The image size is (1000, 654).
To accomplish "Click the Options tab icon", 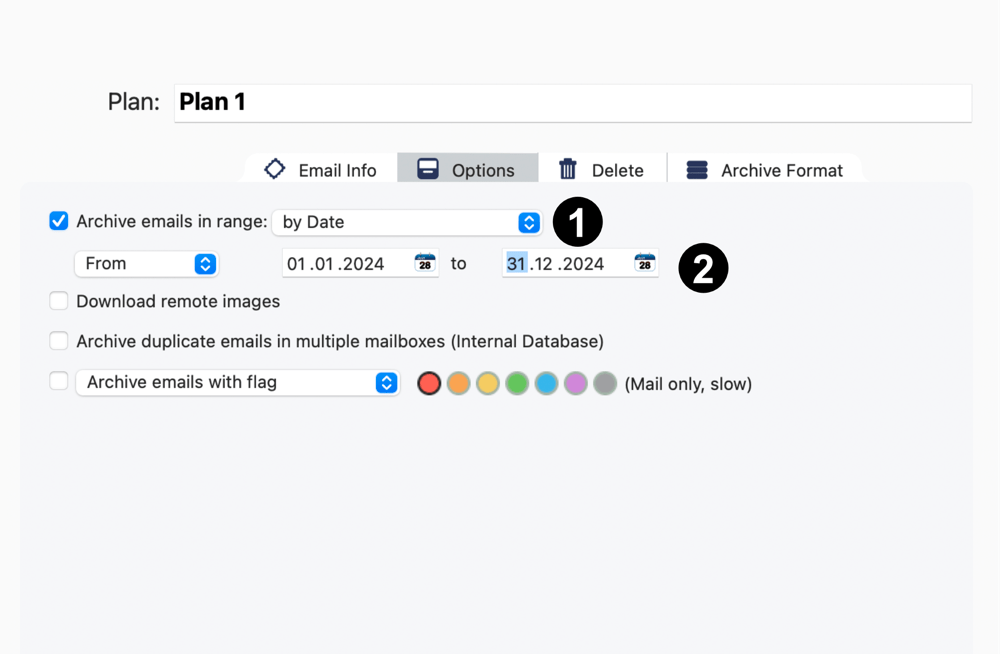I will [x=428, y=169].
